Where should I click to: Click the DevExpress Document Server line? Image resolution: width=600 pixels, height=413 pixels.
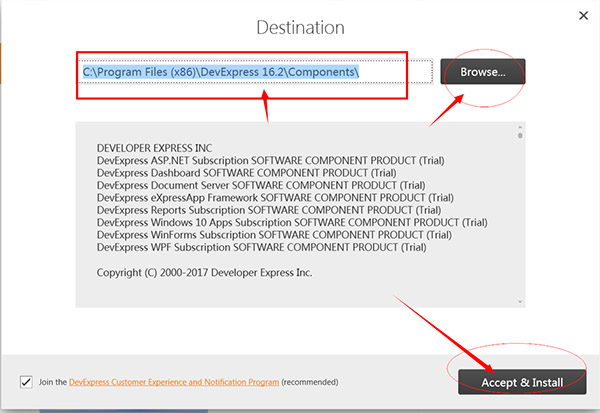[261, 185]
